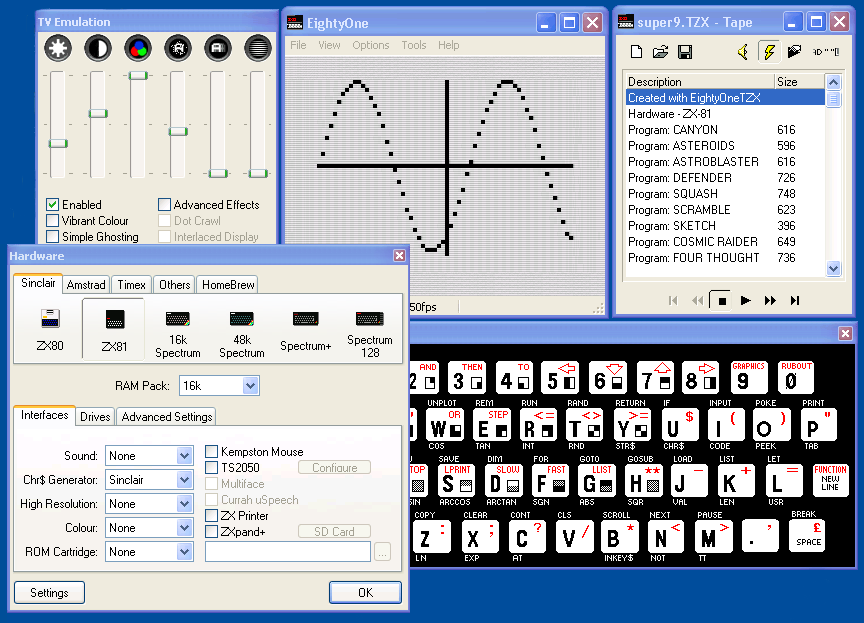Open the View menu in EightyOne
Image resolution: width=864 pixels, height=623 pixels.
point(329,45)
